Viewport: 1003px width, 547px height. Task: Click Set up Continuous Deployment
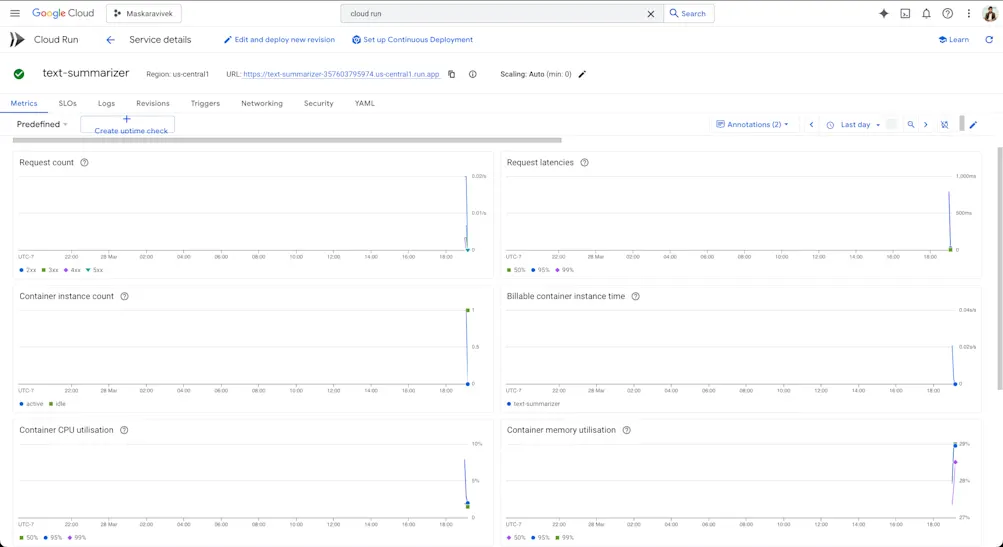[x=412, y=40]
